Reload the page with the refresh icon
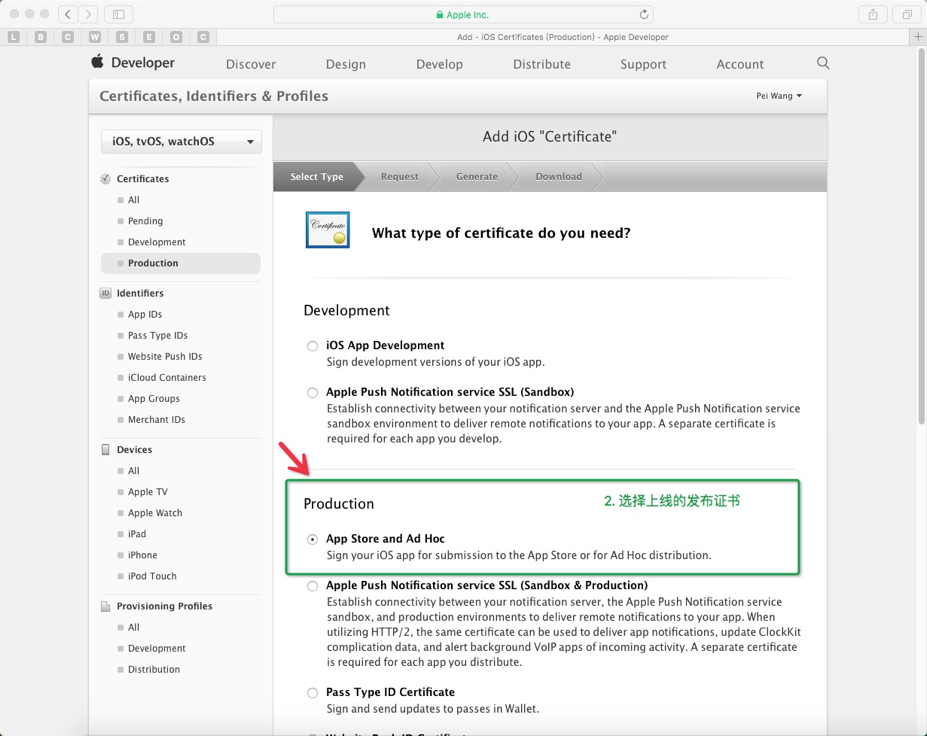The width and height of the screenshot is (927, 736). pos(644,14)
